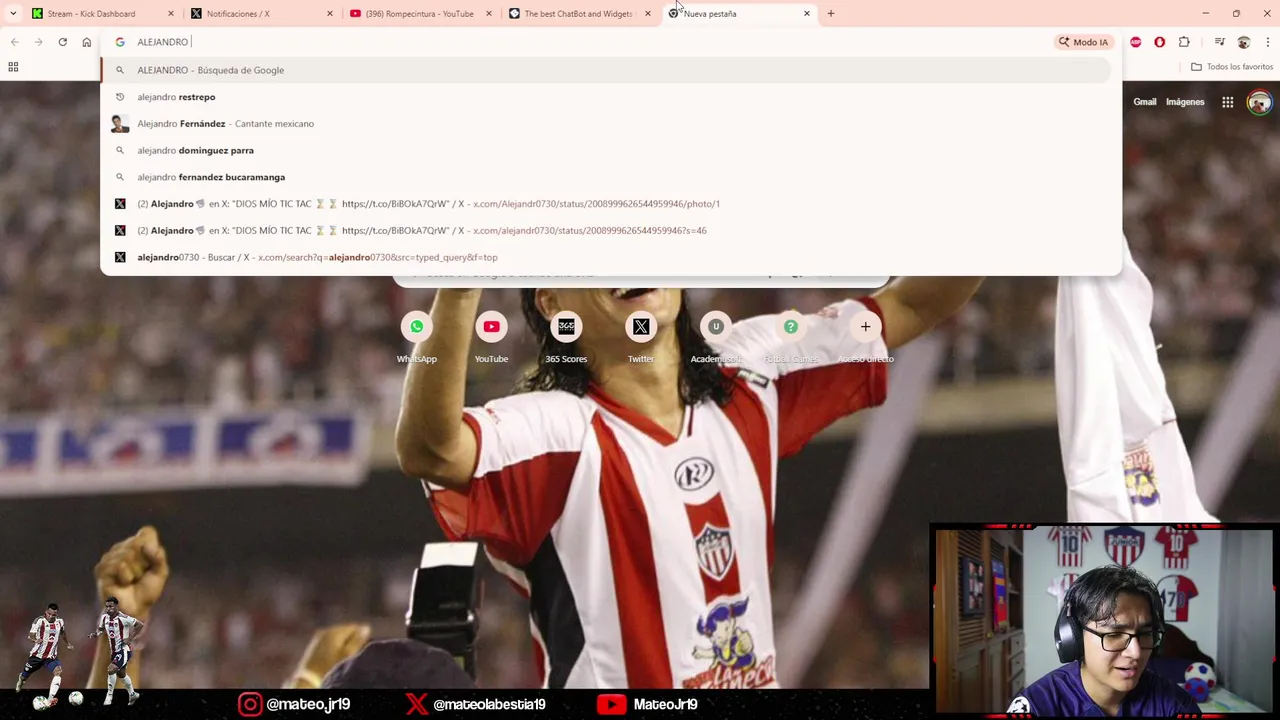Screen dimensions: 1280x720
Task: Open the Imágenes link
Action: (x=1185, y=102)
